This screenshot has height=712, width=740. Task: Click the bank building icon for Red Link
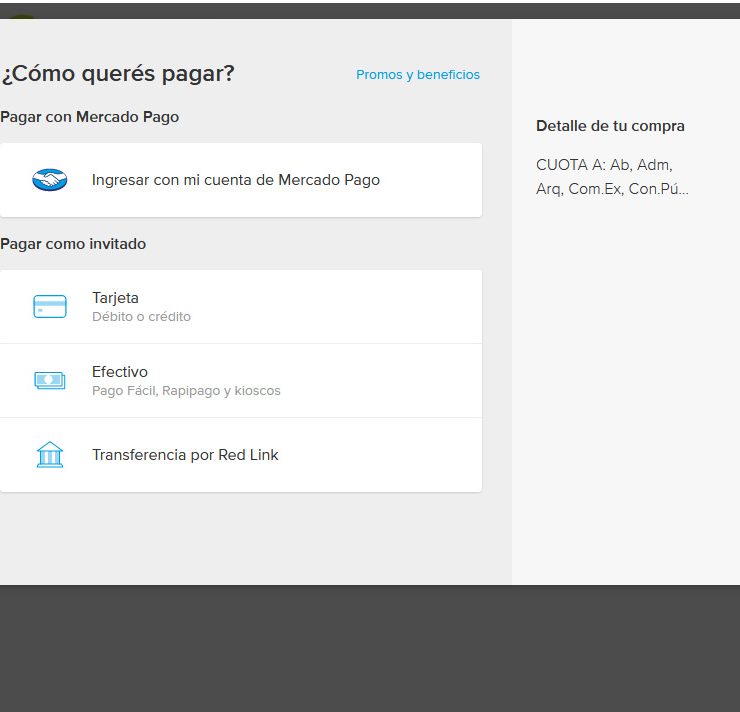50,454
